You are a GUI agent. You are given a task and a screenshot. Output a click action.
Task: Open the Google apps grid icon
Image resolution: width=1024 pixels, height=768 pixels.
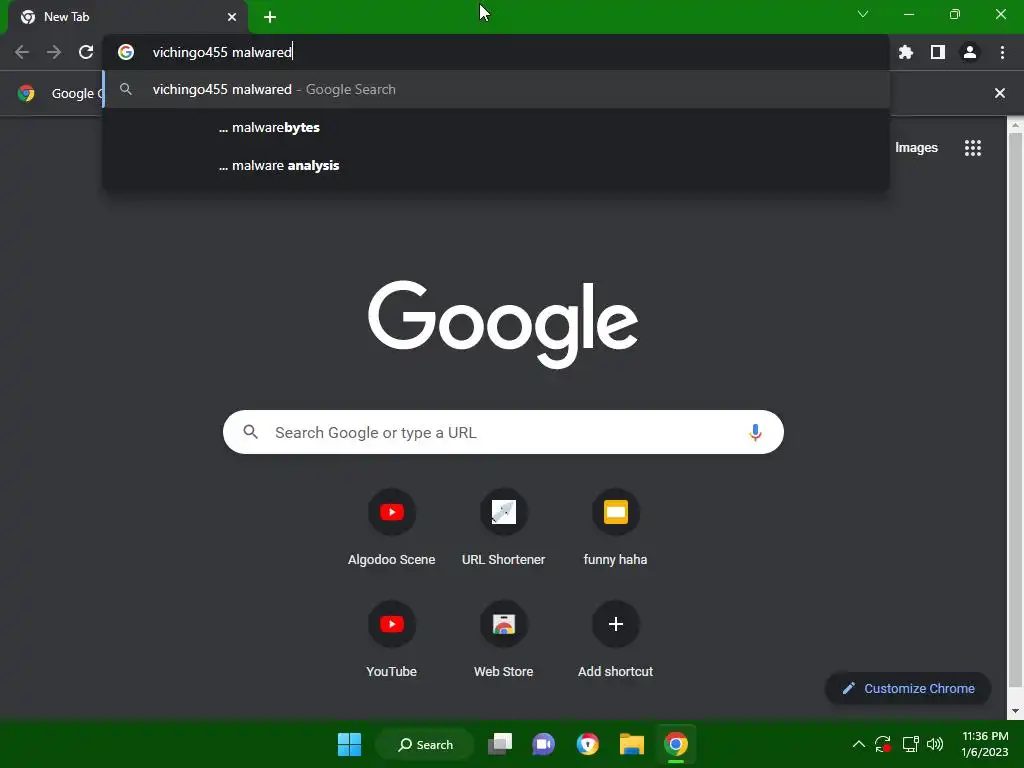click(972, 148)
